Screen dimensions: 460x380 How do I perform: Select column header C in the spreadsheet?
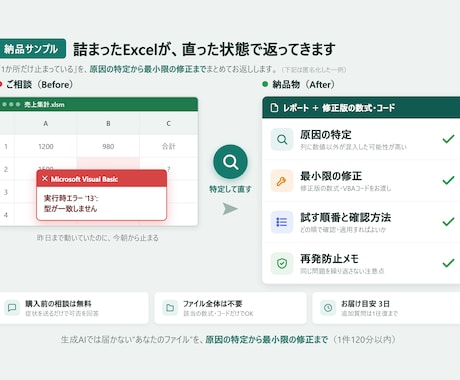[169, 123]
